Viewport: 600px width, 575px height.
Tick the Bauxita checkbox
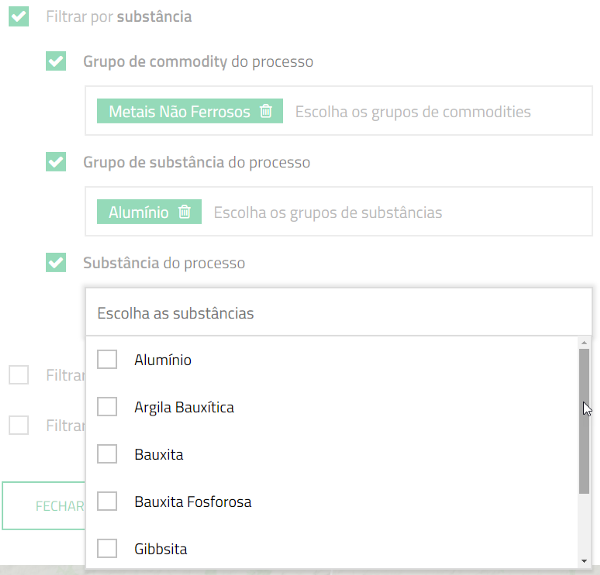point(107,454)
